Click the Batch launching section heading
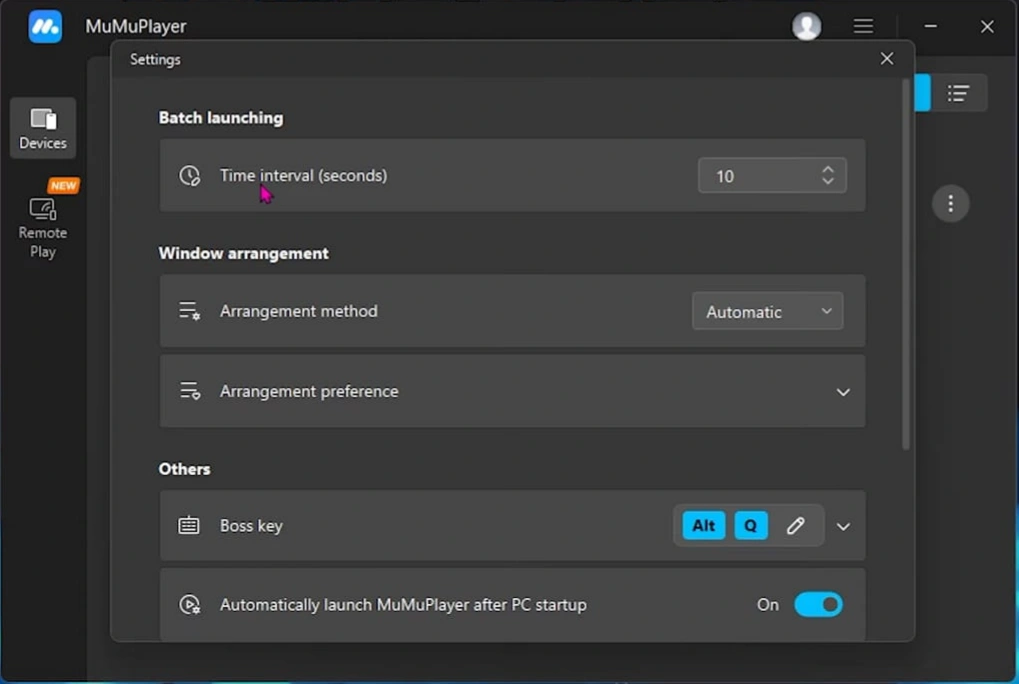Screen dimensions: 1019x684 (x=220, y=117)
